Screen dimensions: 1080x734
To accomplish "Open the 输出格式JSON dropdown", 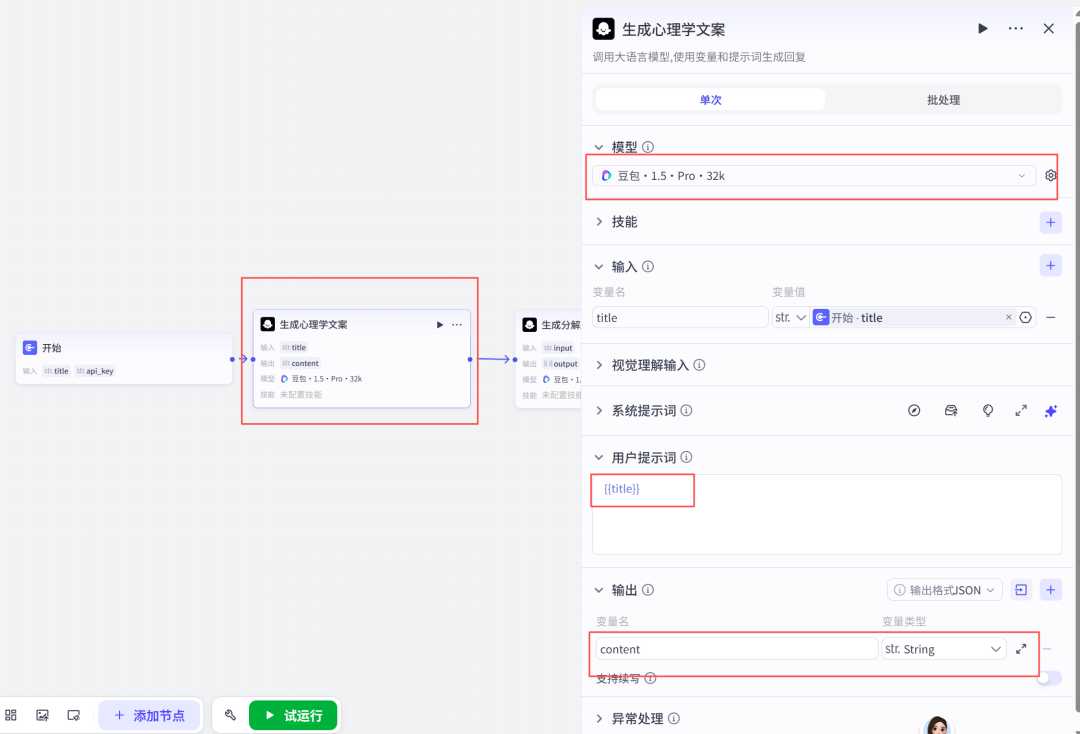I will point(944,590).
